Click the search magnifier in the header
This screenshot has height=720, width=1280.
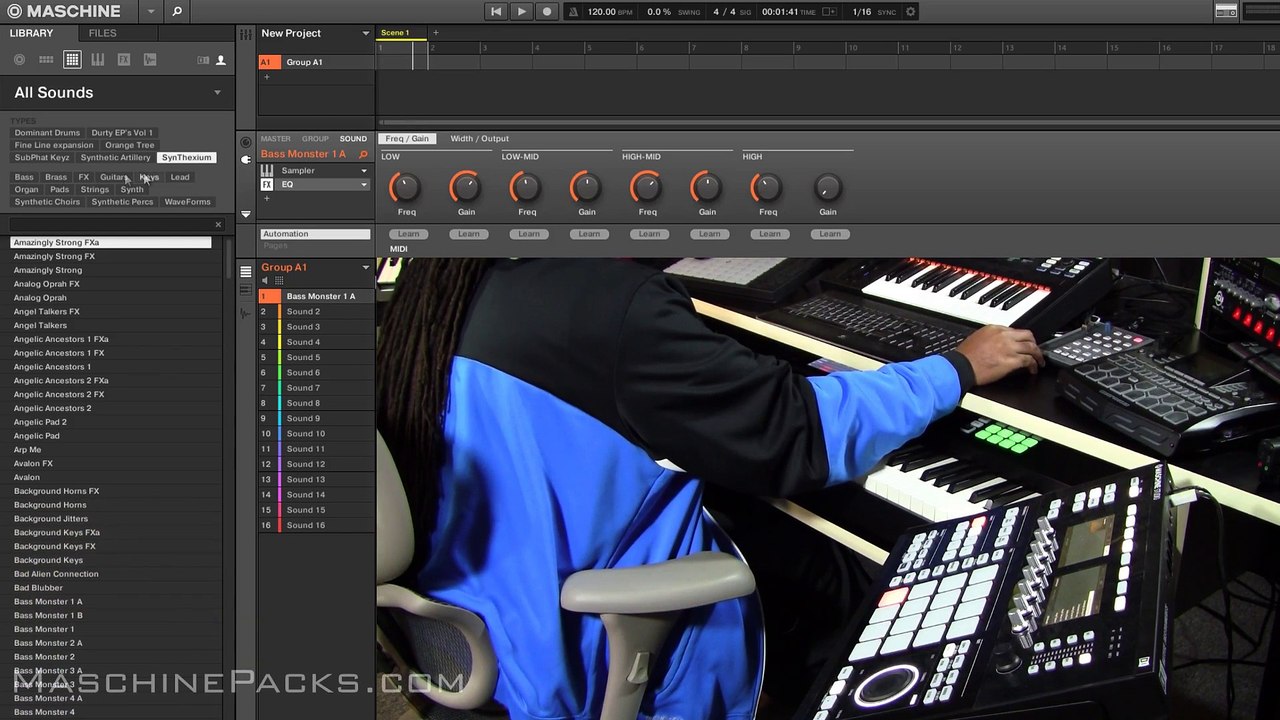[177, 12]
